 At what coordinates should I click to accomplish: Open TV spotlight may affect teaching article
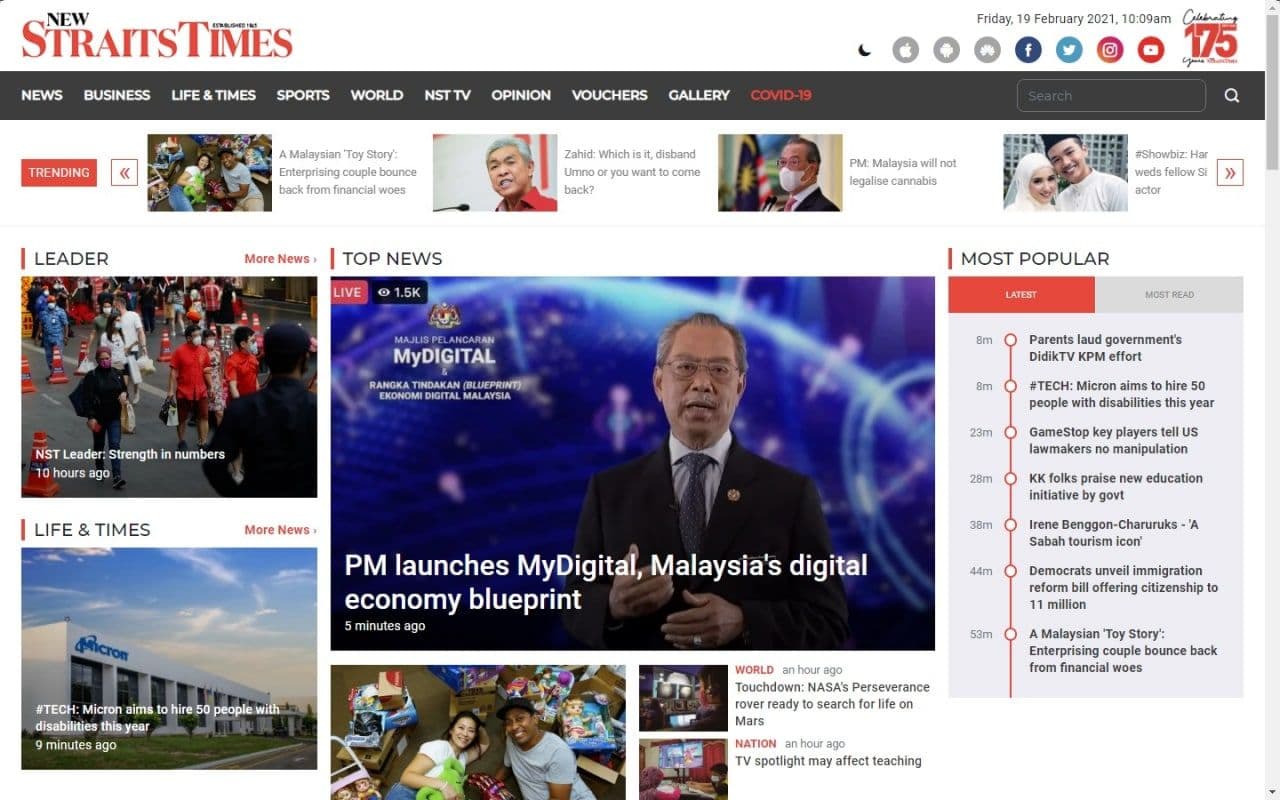[x=828, y=761]
